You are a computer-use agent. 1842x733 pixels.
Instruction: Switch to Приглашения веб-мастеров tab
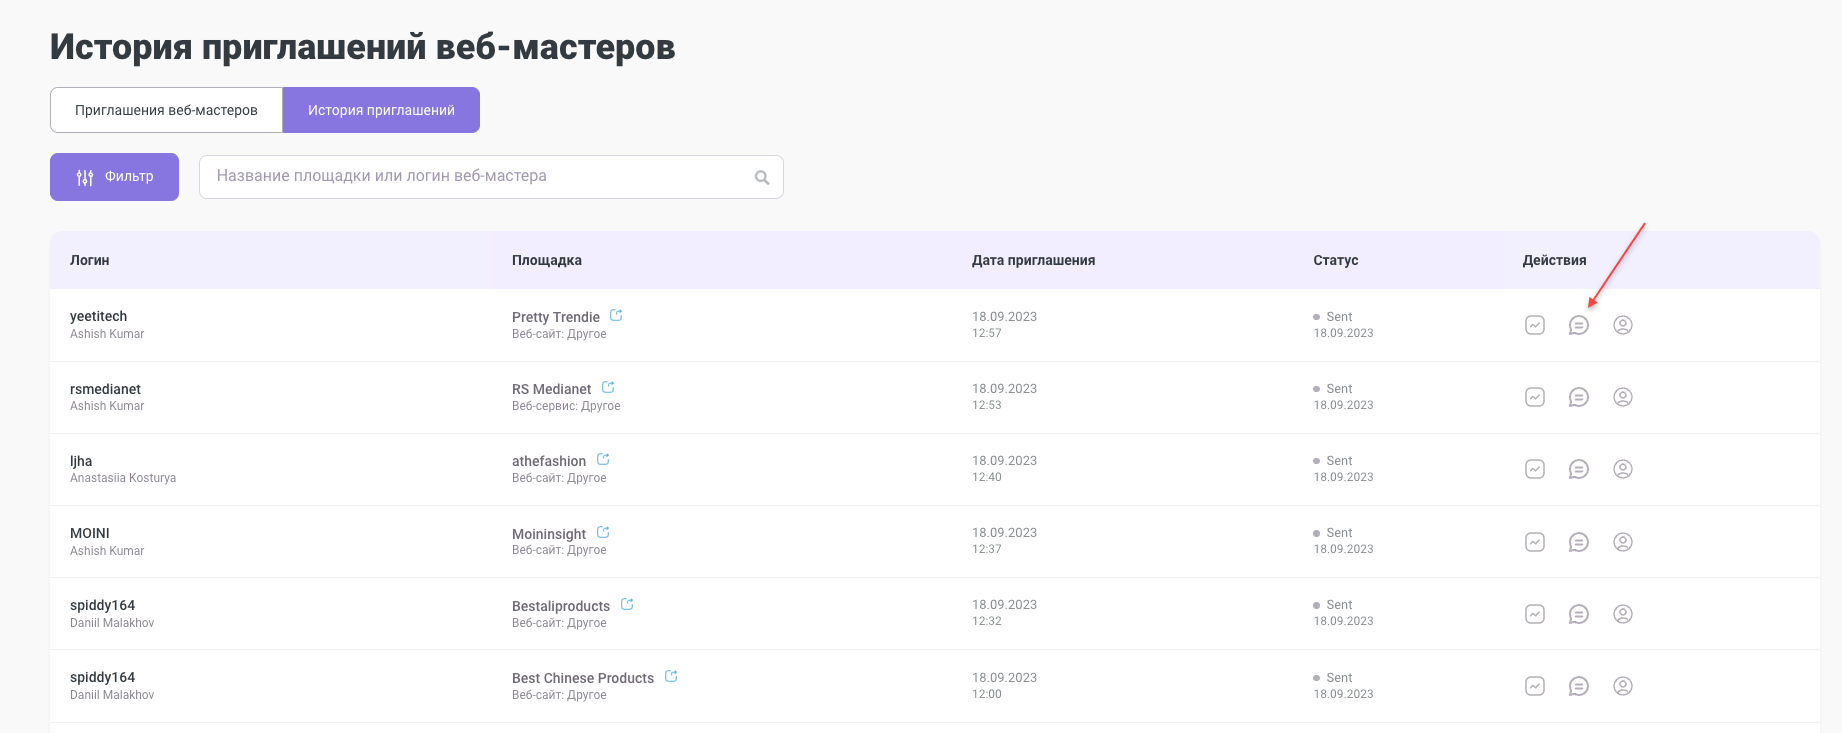166,110
